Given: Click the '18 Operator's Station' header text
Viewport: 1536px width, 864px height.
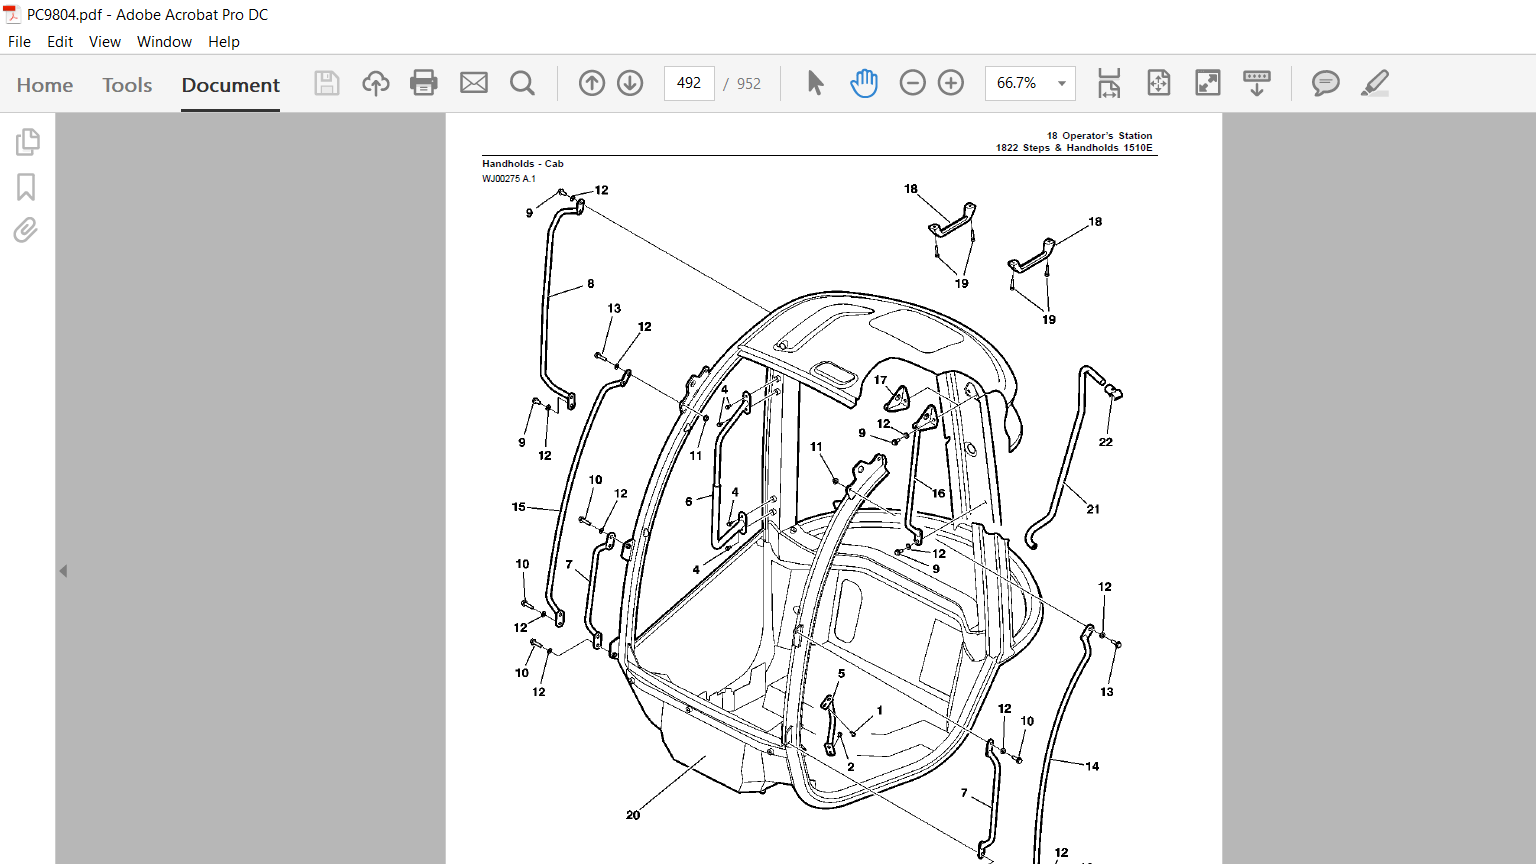Looking at the screenshot, I should point(1099,136).
